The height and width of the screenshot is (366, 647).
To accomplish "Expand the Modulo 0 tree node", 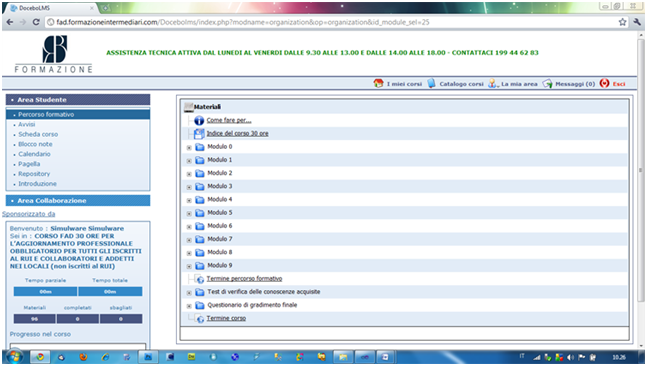I will point(189,148).
